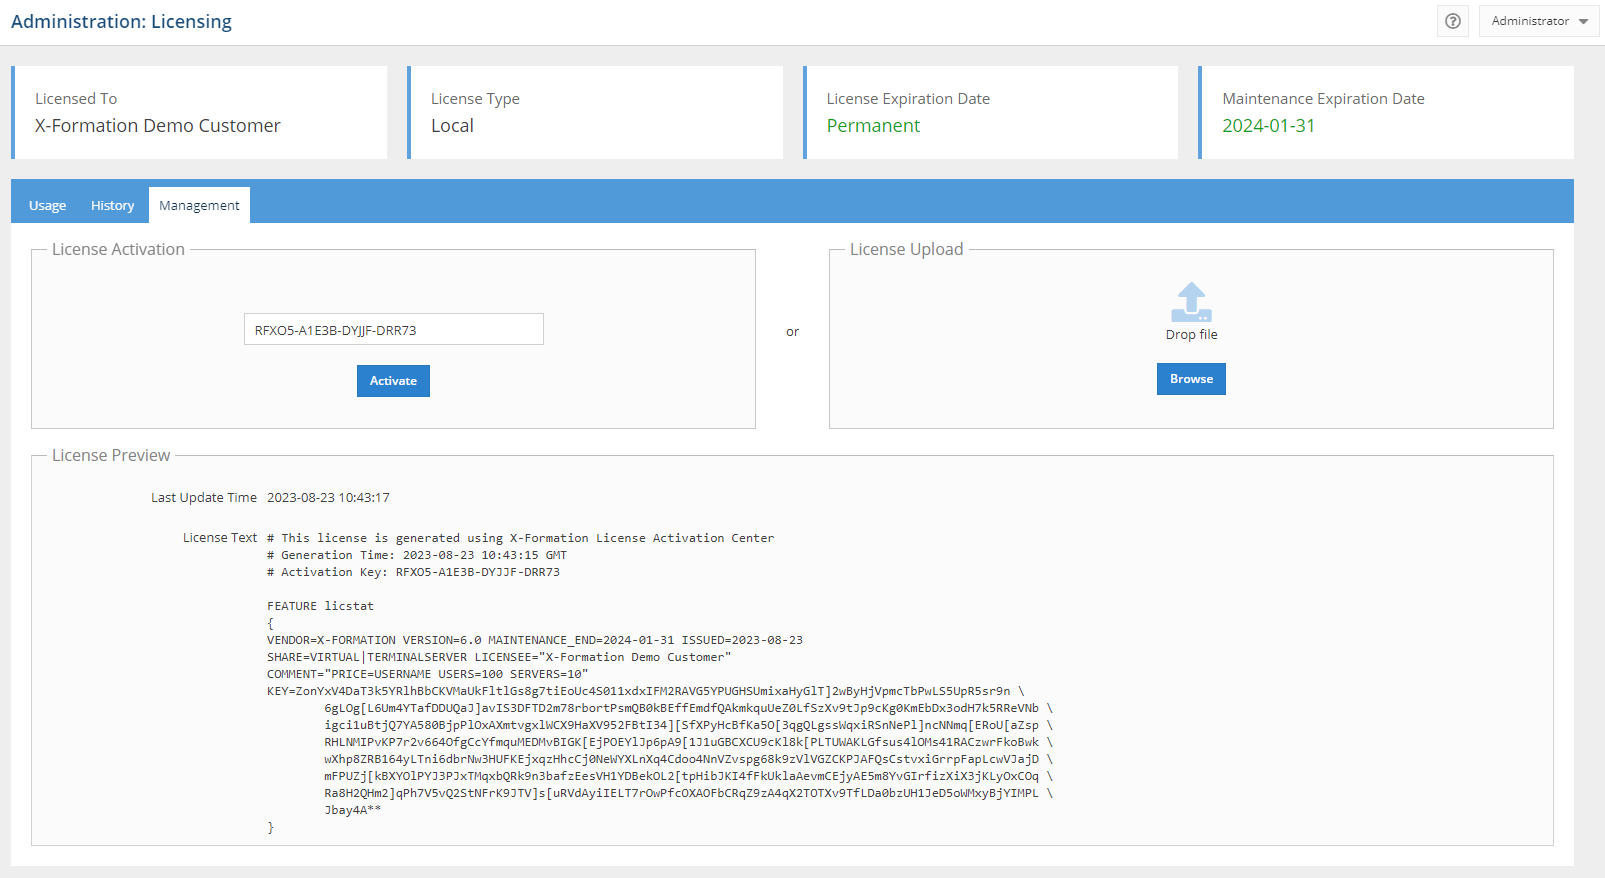Open the help question mark icon
This screenshot has width=1605, height=878.
[x=1453, y=21]
